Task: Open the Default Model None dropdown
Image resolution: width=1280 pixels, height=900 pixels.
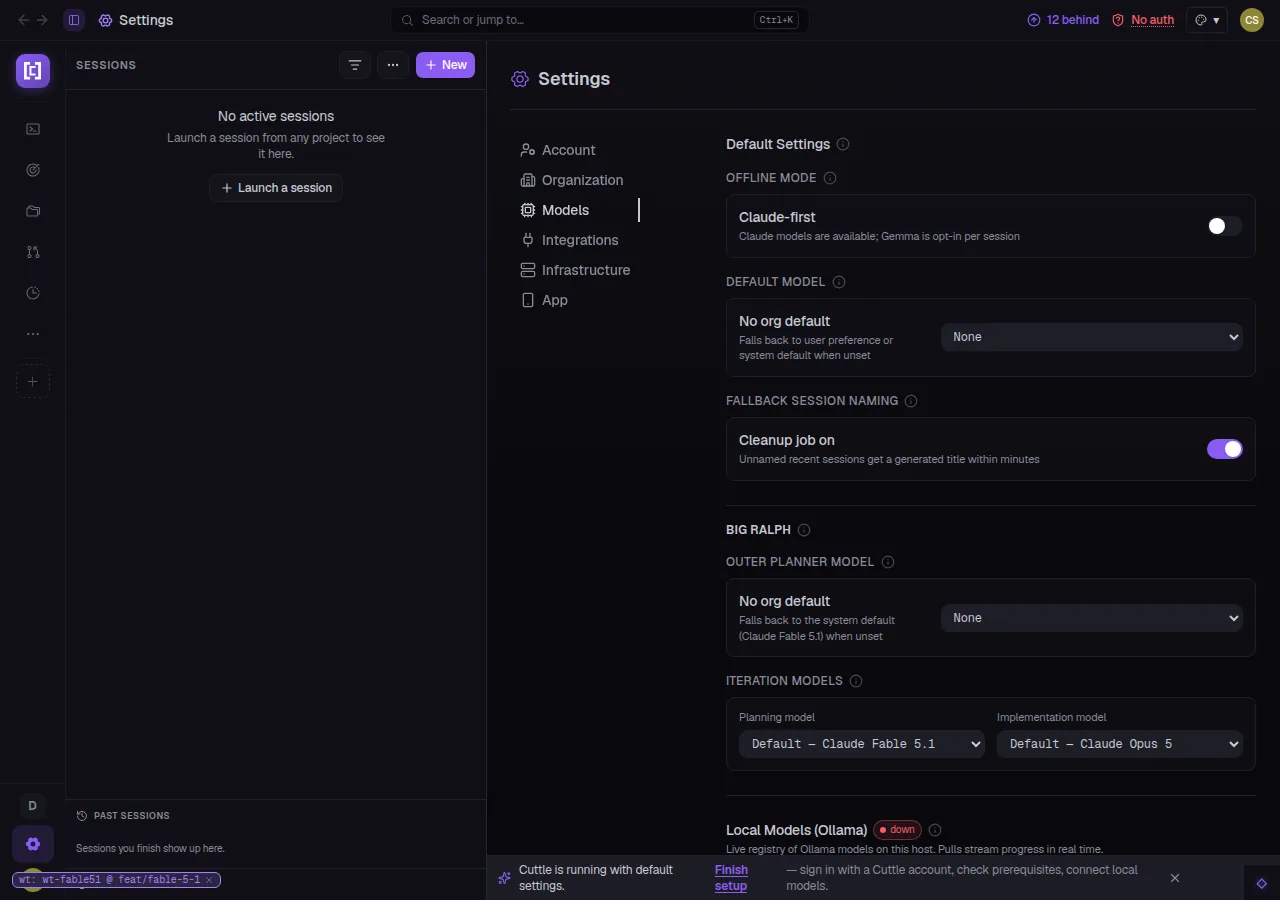Action: [1092, 337]
